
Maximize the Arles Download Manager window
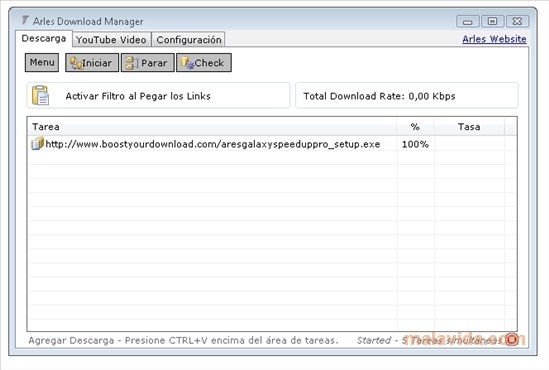pos(492,22)
